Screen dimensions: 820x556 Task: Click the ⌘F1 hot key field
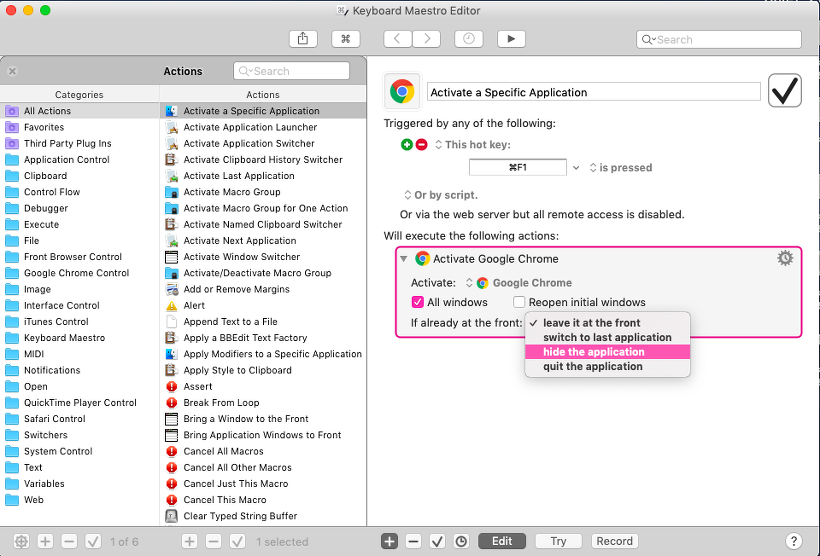[518, 167]
